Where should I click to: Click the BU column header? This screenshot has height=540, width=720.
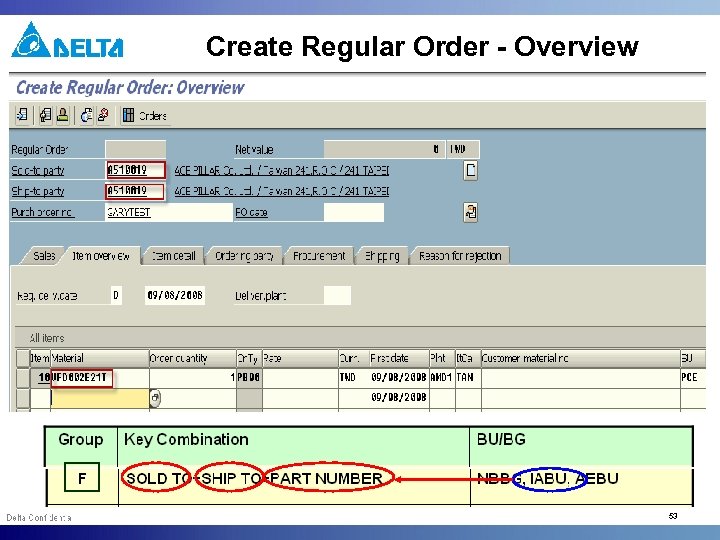click(x=692, y=358)
